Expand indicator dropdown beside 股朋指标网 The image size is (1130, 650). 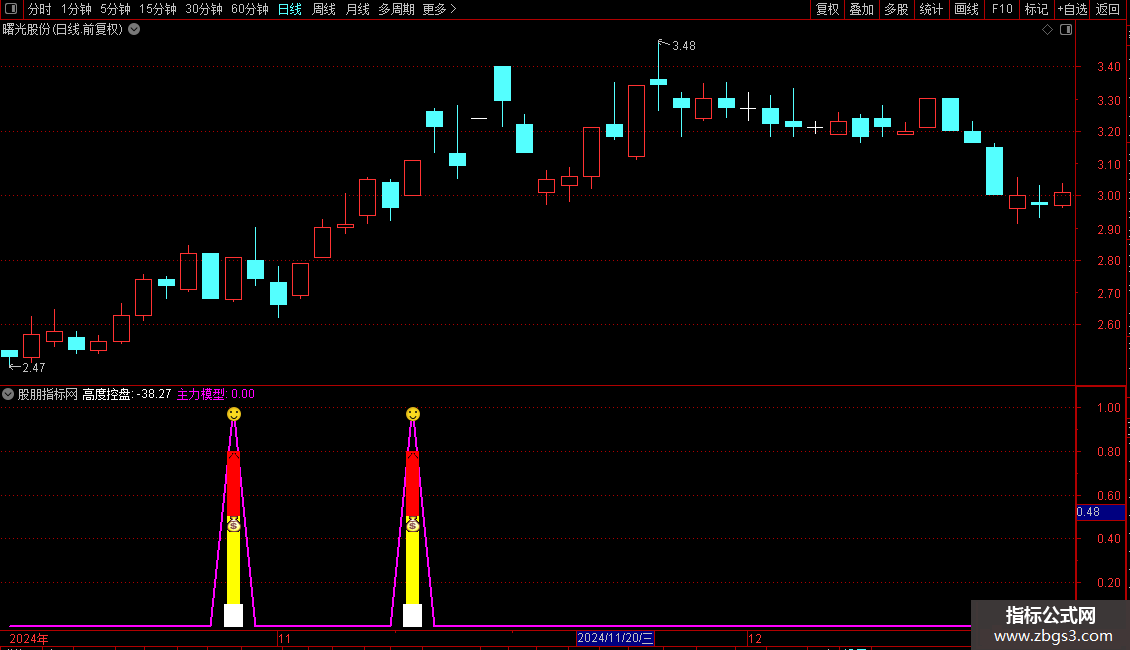pyautogui.click(x=8, y=394)
